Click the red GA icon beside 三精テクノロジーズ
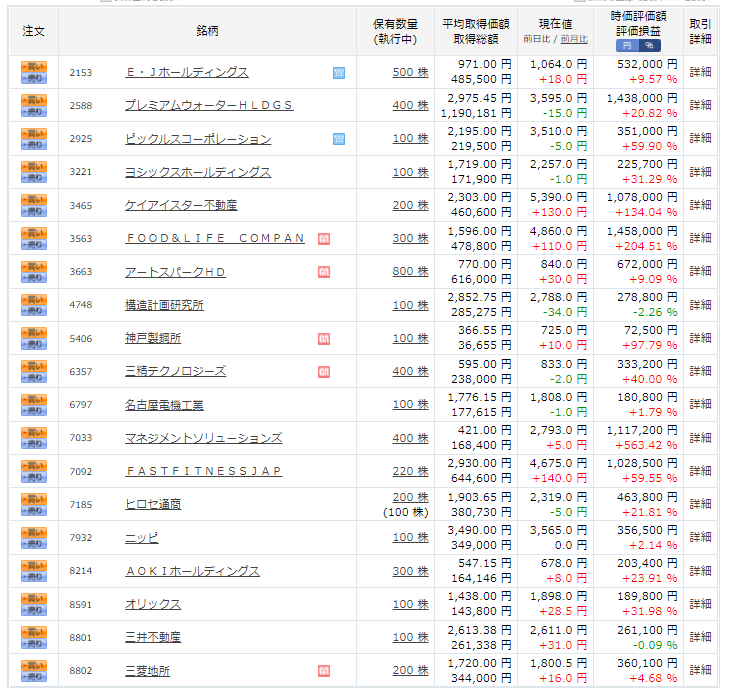 (x=324, y=372)
